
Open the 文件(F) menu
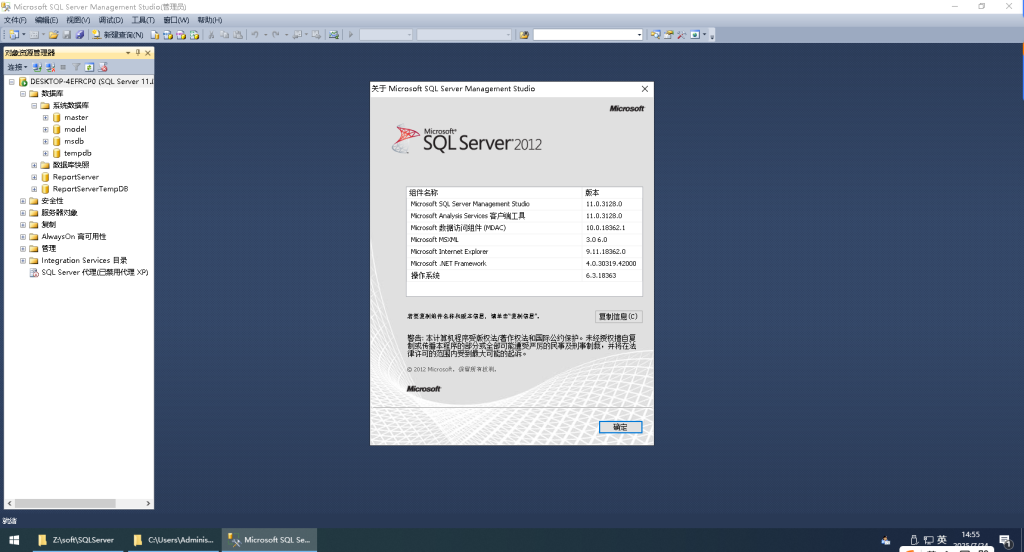click(x=15, y=20)
